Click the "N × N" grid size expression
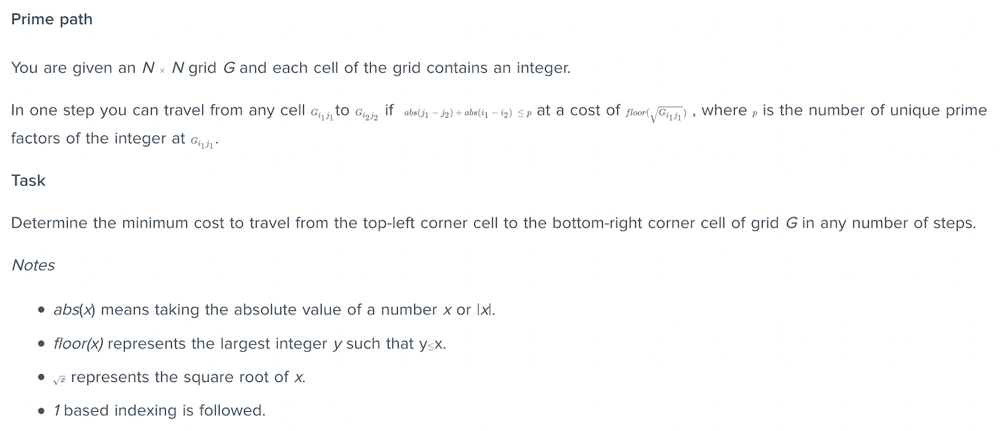The height and width of the screenshot is (431, 1000). (x=163, y=68)
